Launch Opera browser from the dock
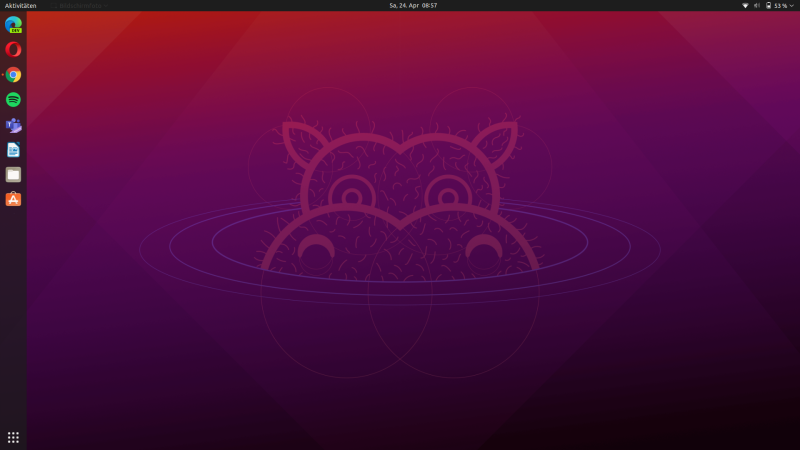The width and height of the screenshot is (800, 450). coord(13,49)
